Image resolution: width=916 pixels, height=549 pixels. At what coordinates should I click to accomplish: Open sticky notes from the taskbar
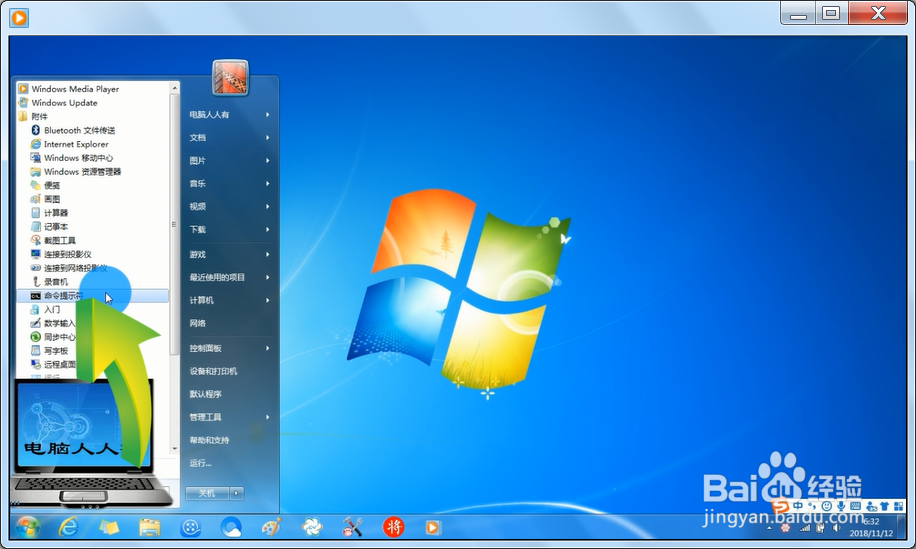[109, 527]
